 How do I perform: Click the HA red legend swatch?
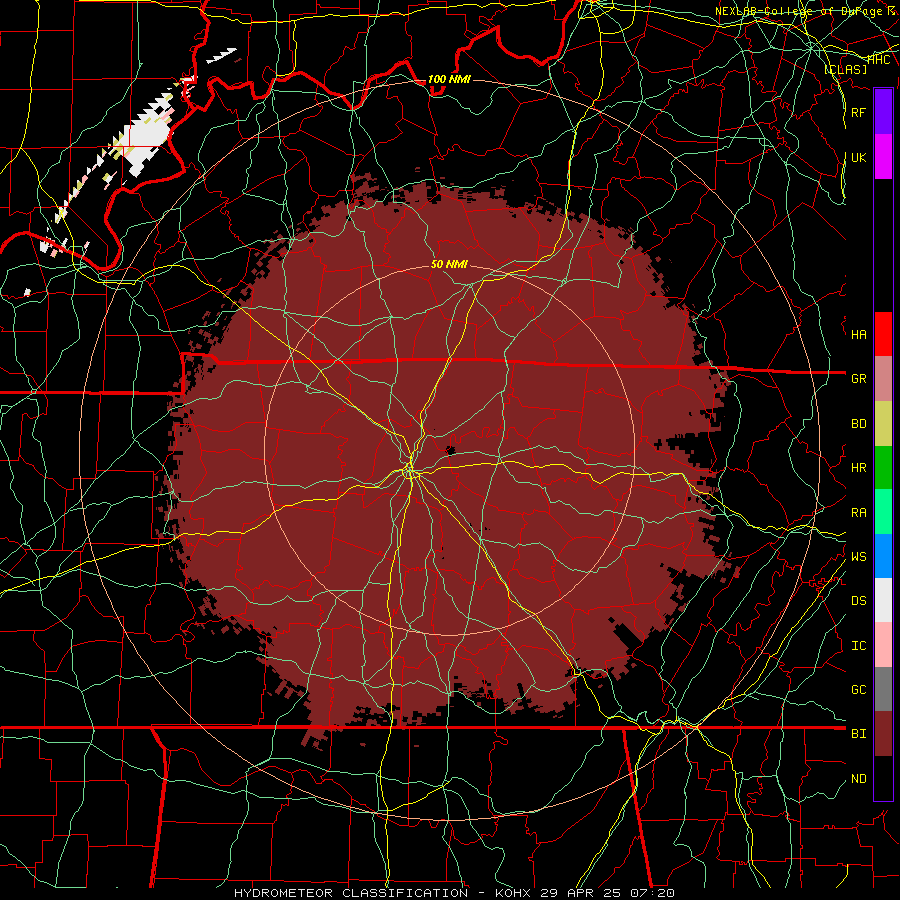[883, 334]
